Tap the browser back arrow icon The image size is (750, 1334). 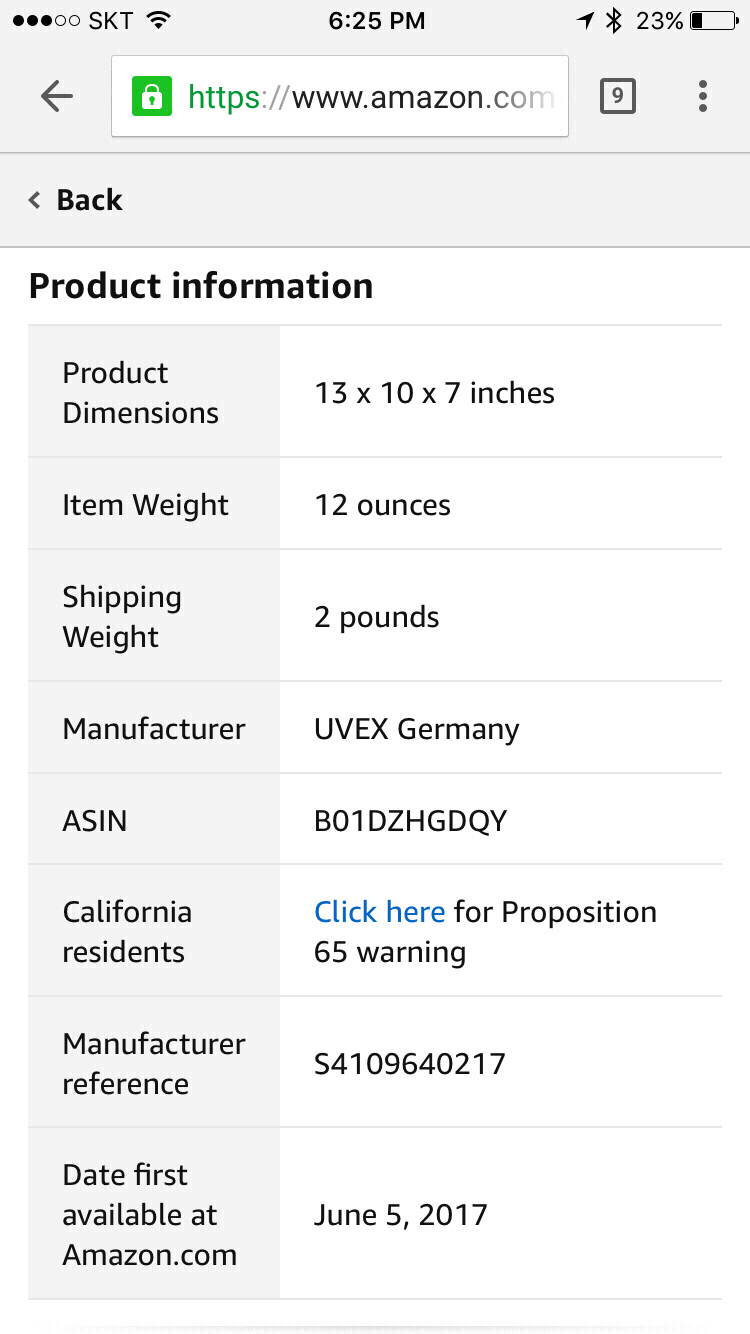point(57,96)
